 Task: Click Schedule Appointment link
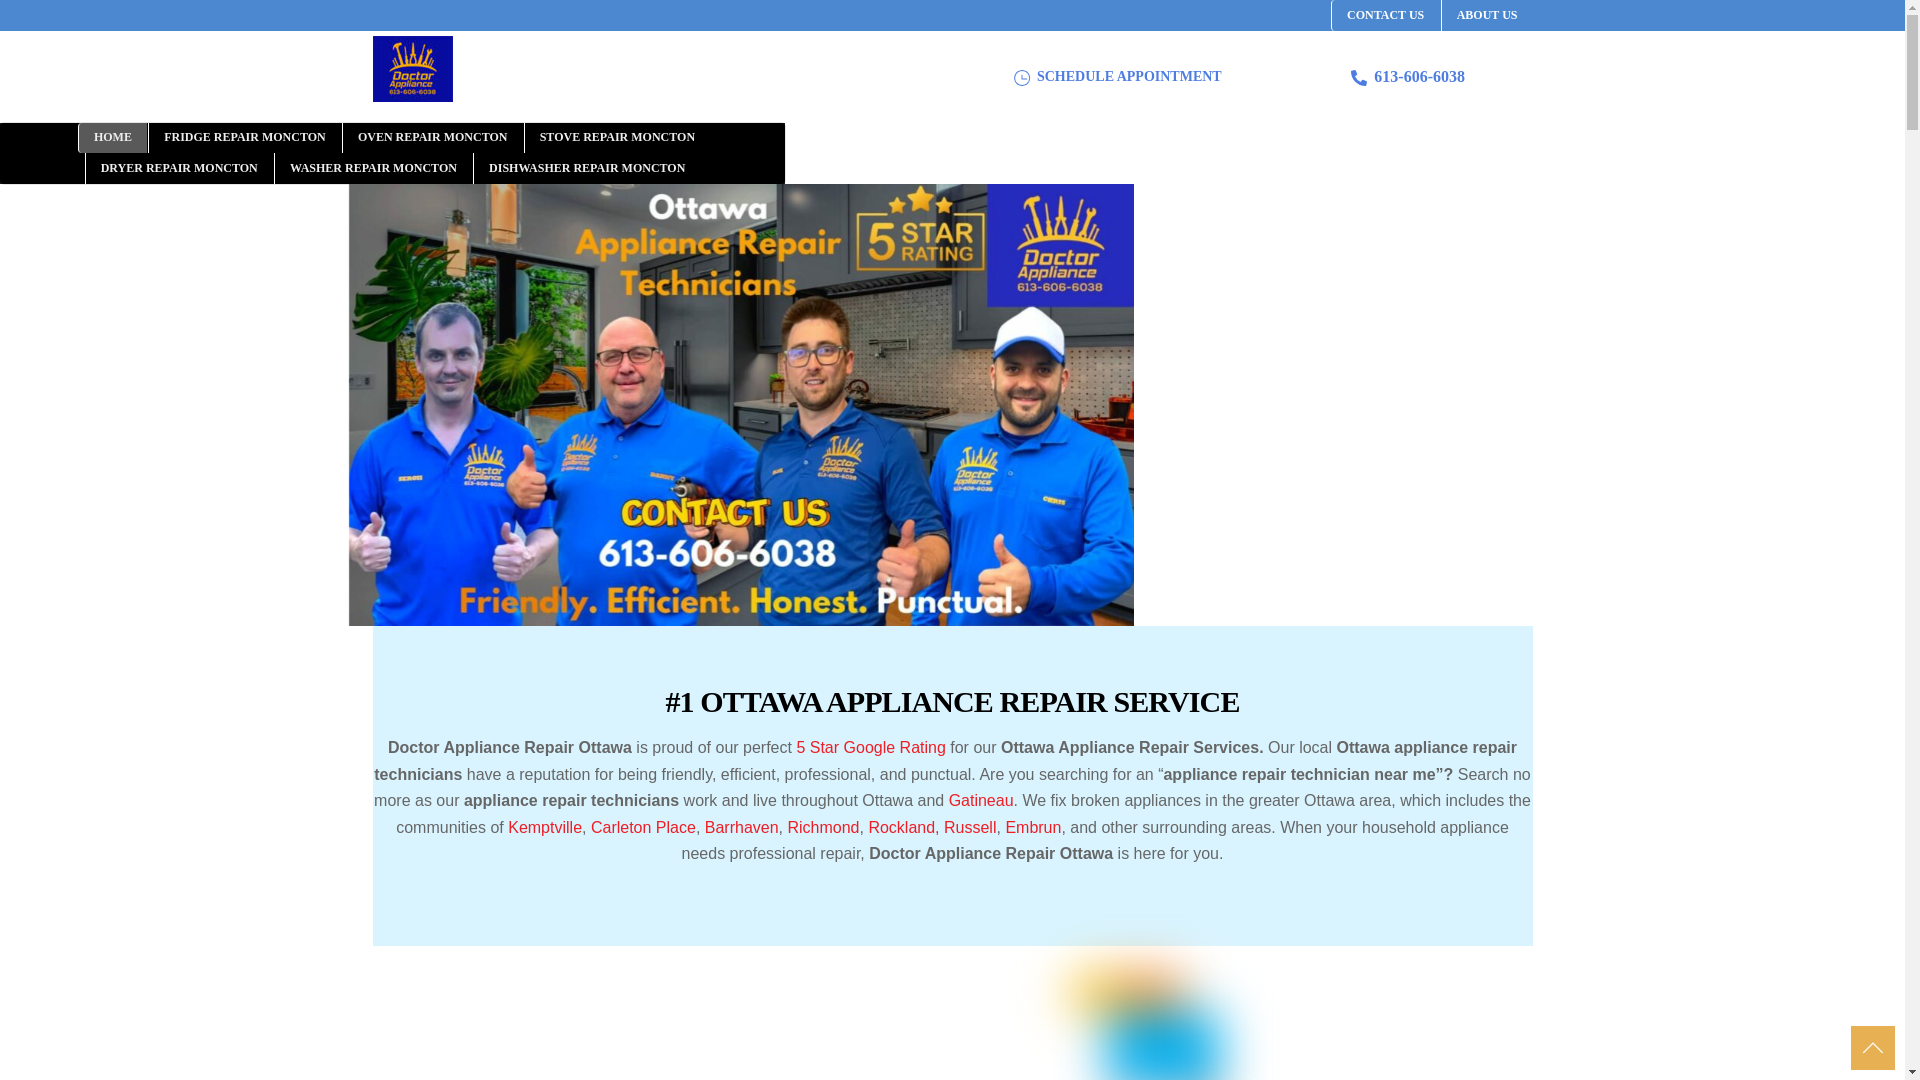[x=1128, y=77]
